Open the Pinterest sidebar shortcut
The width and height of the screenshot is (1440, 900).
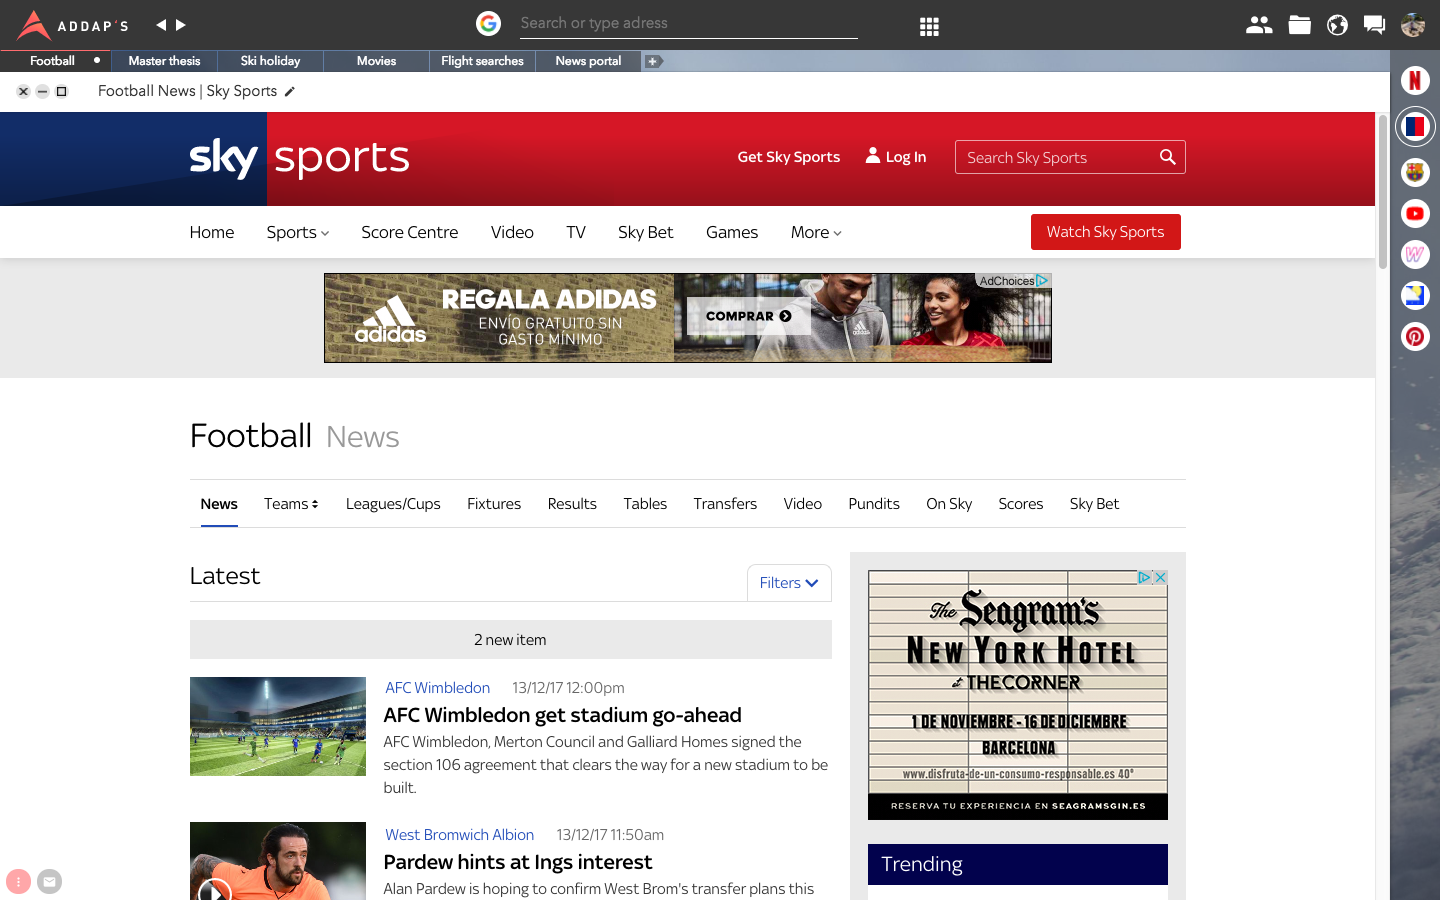click(1414, 336)
